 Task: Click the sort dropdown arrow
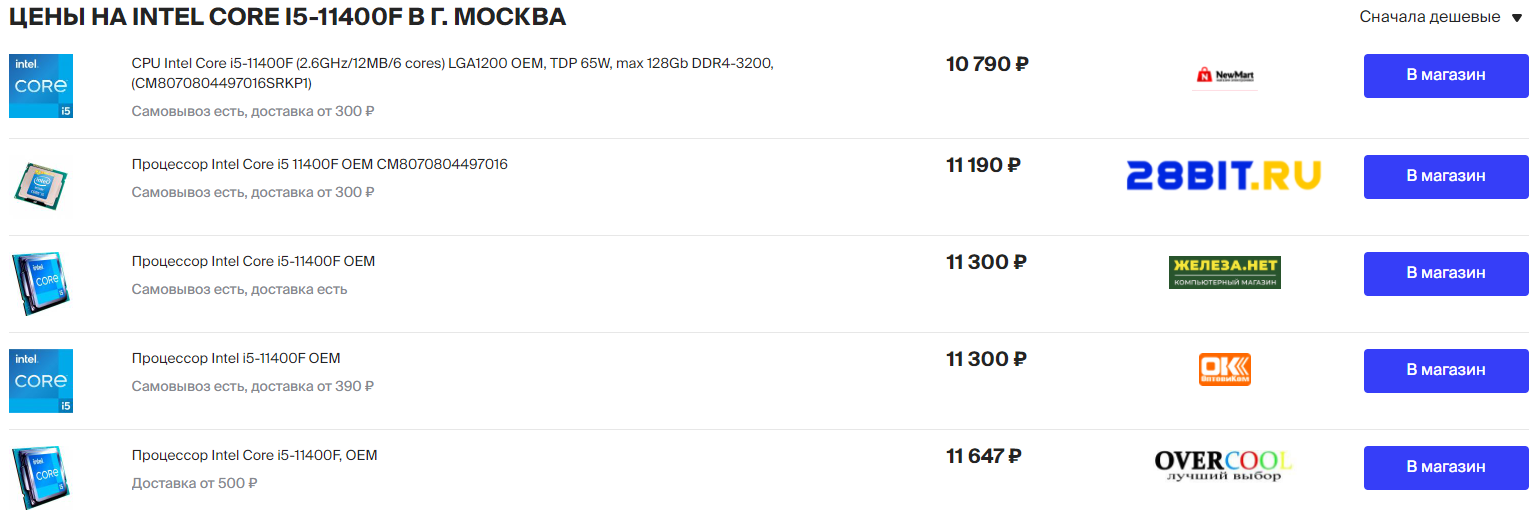1517,18
